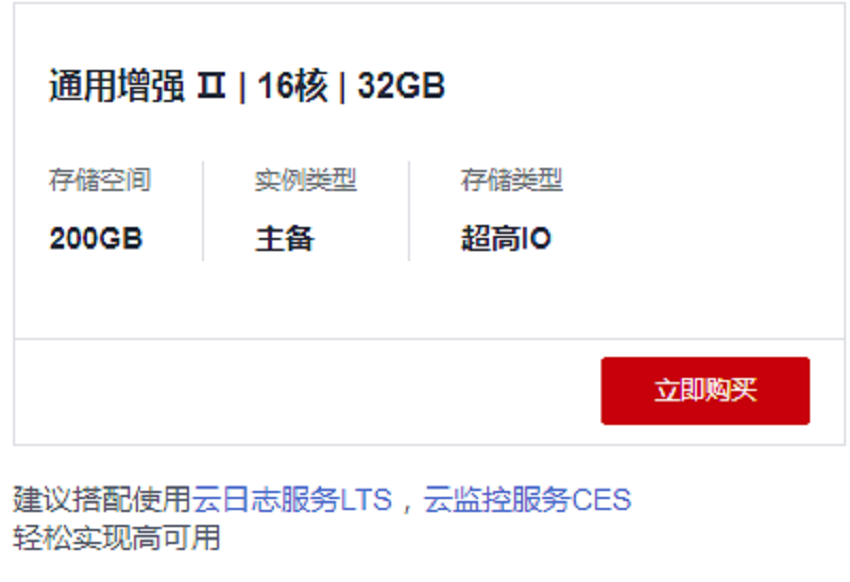Click the 轻松实现高可用 text
Screen dimensions: 850x582
(117, 537)
